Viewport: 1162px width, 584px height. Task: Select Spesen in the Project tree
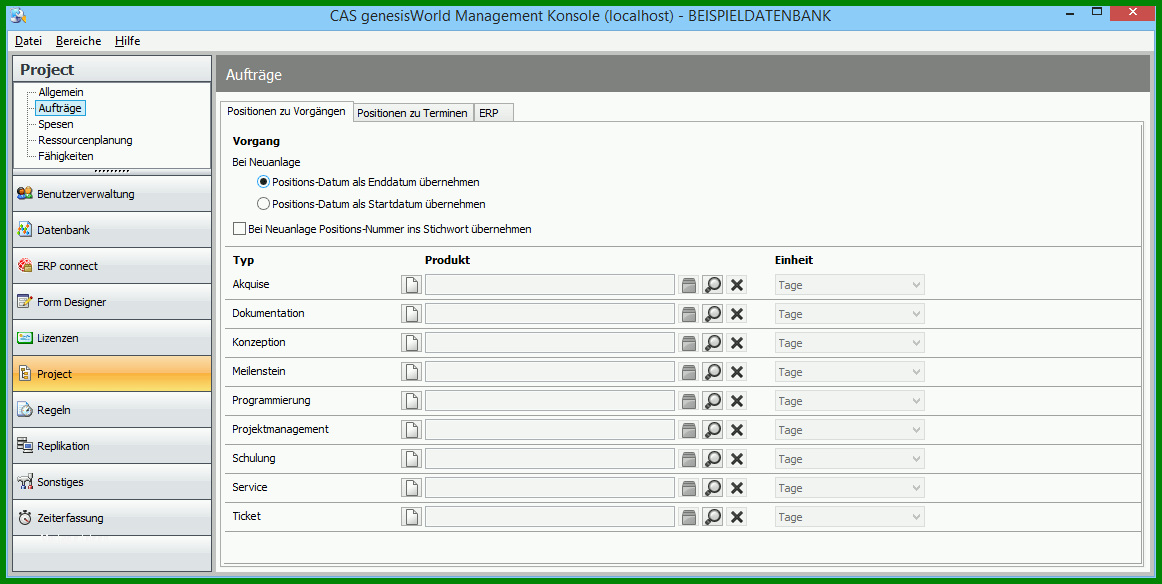(56, 124)
